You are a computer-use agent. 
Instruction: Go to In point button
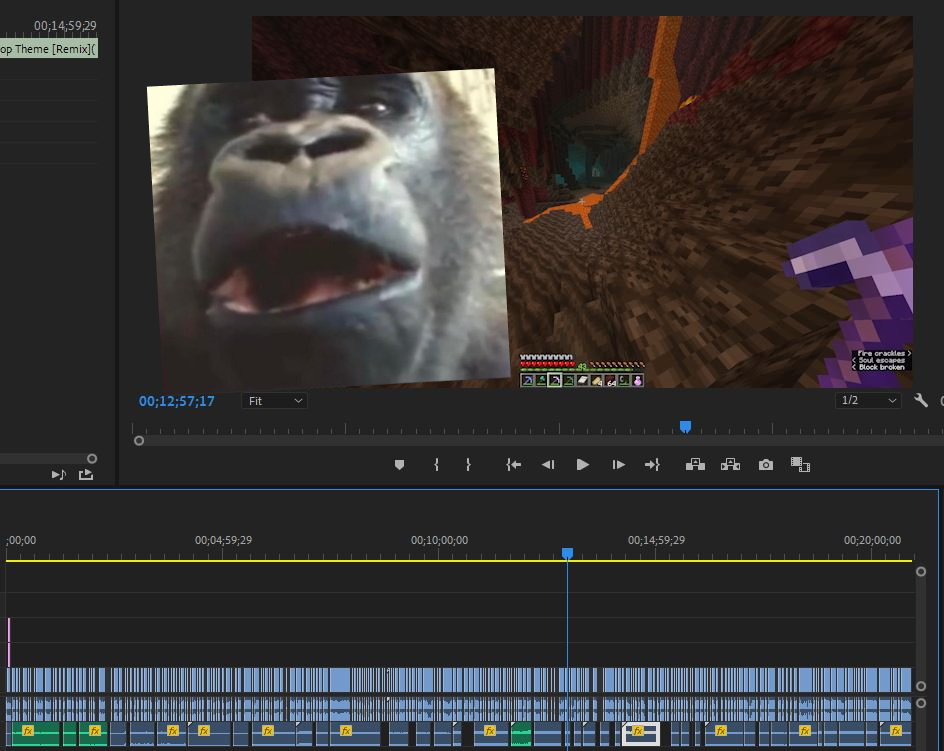[x=513, y=464]
